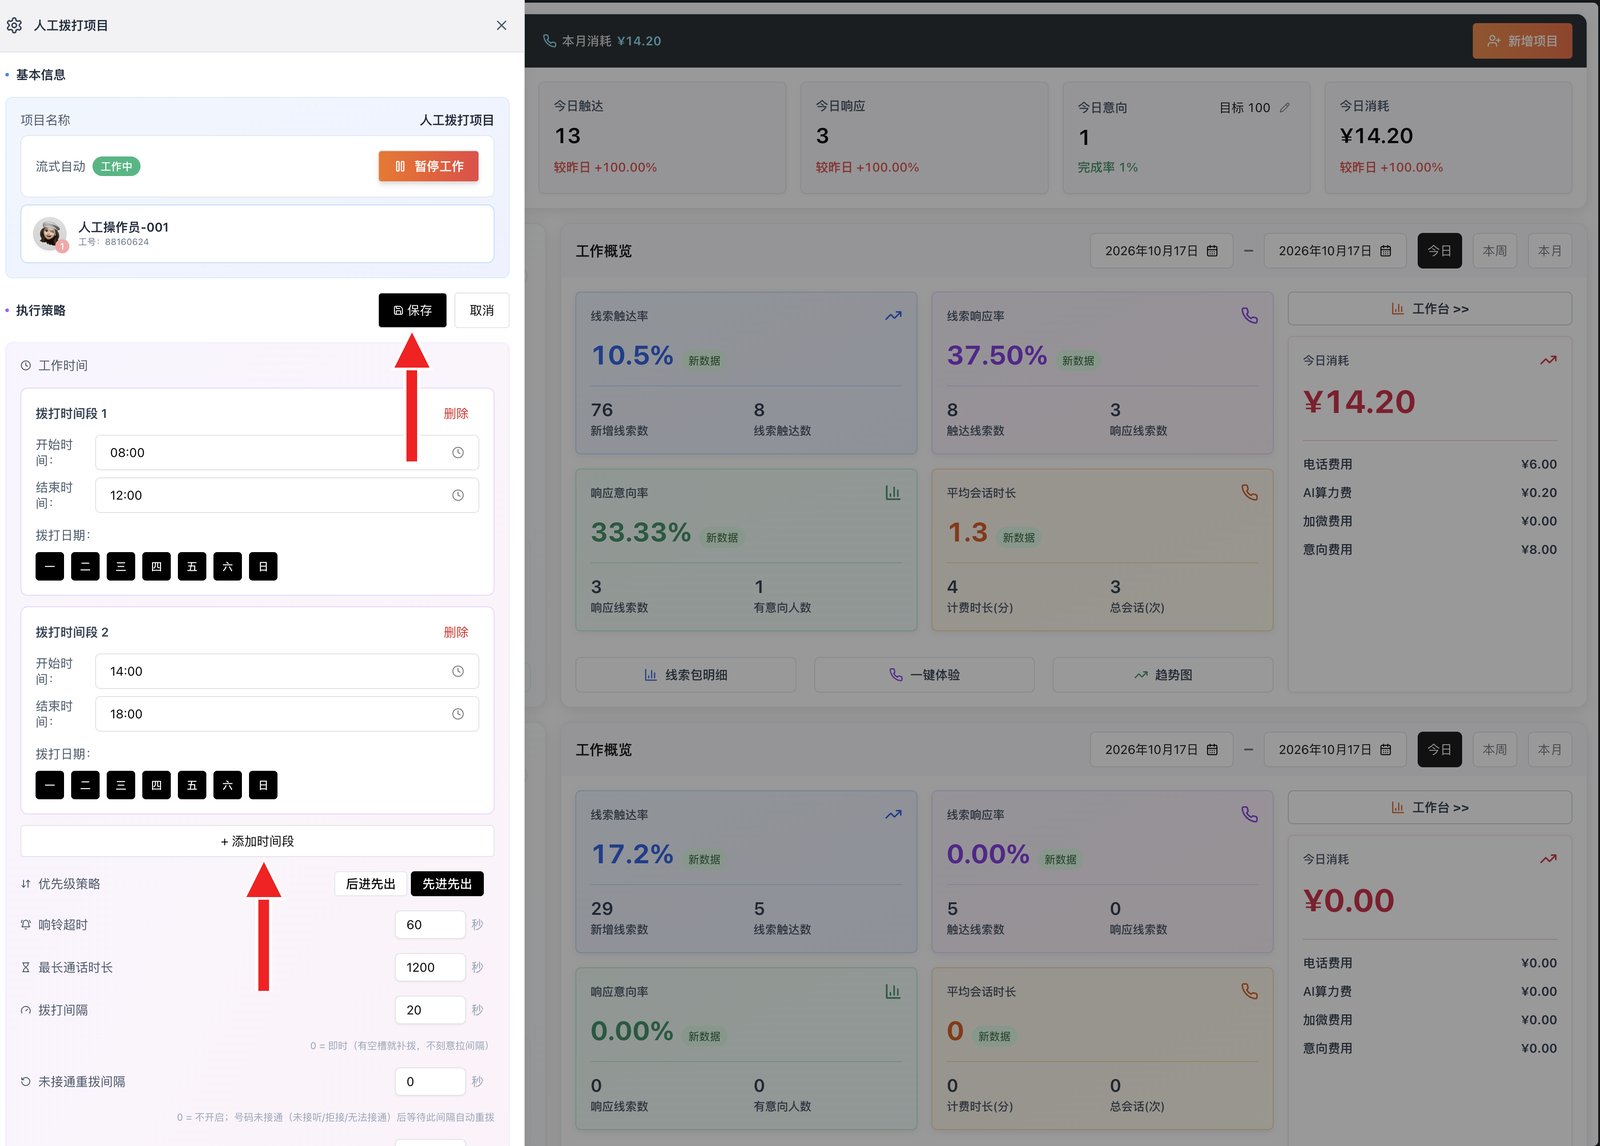Open clock picker for the 08:00 start time
The height and width of the screenshot is (1146, 1600).
(x=457, y=452)
